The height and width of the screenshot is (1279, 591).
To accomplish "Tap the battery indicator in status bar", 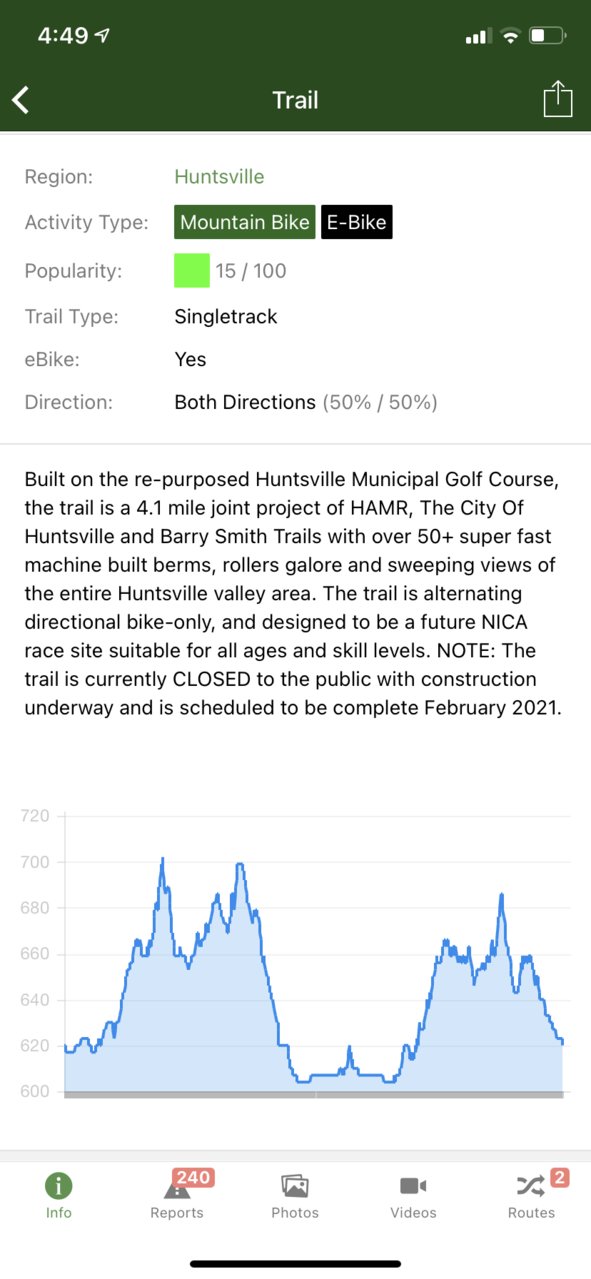I will coord(548,36).
